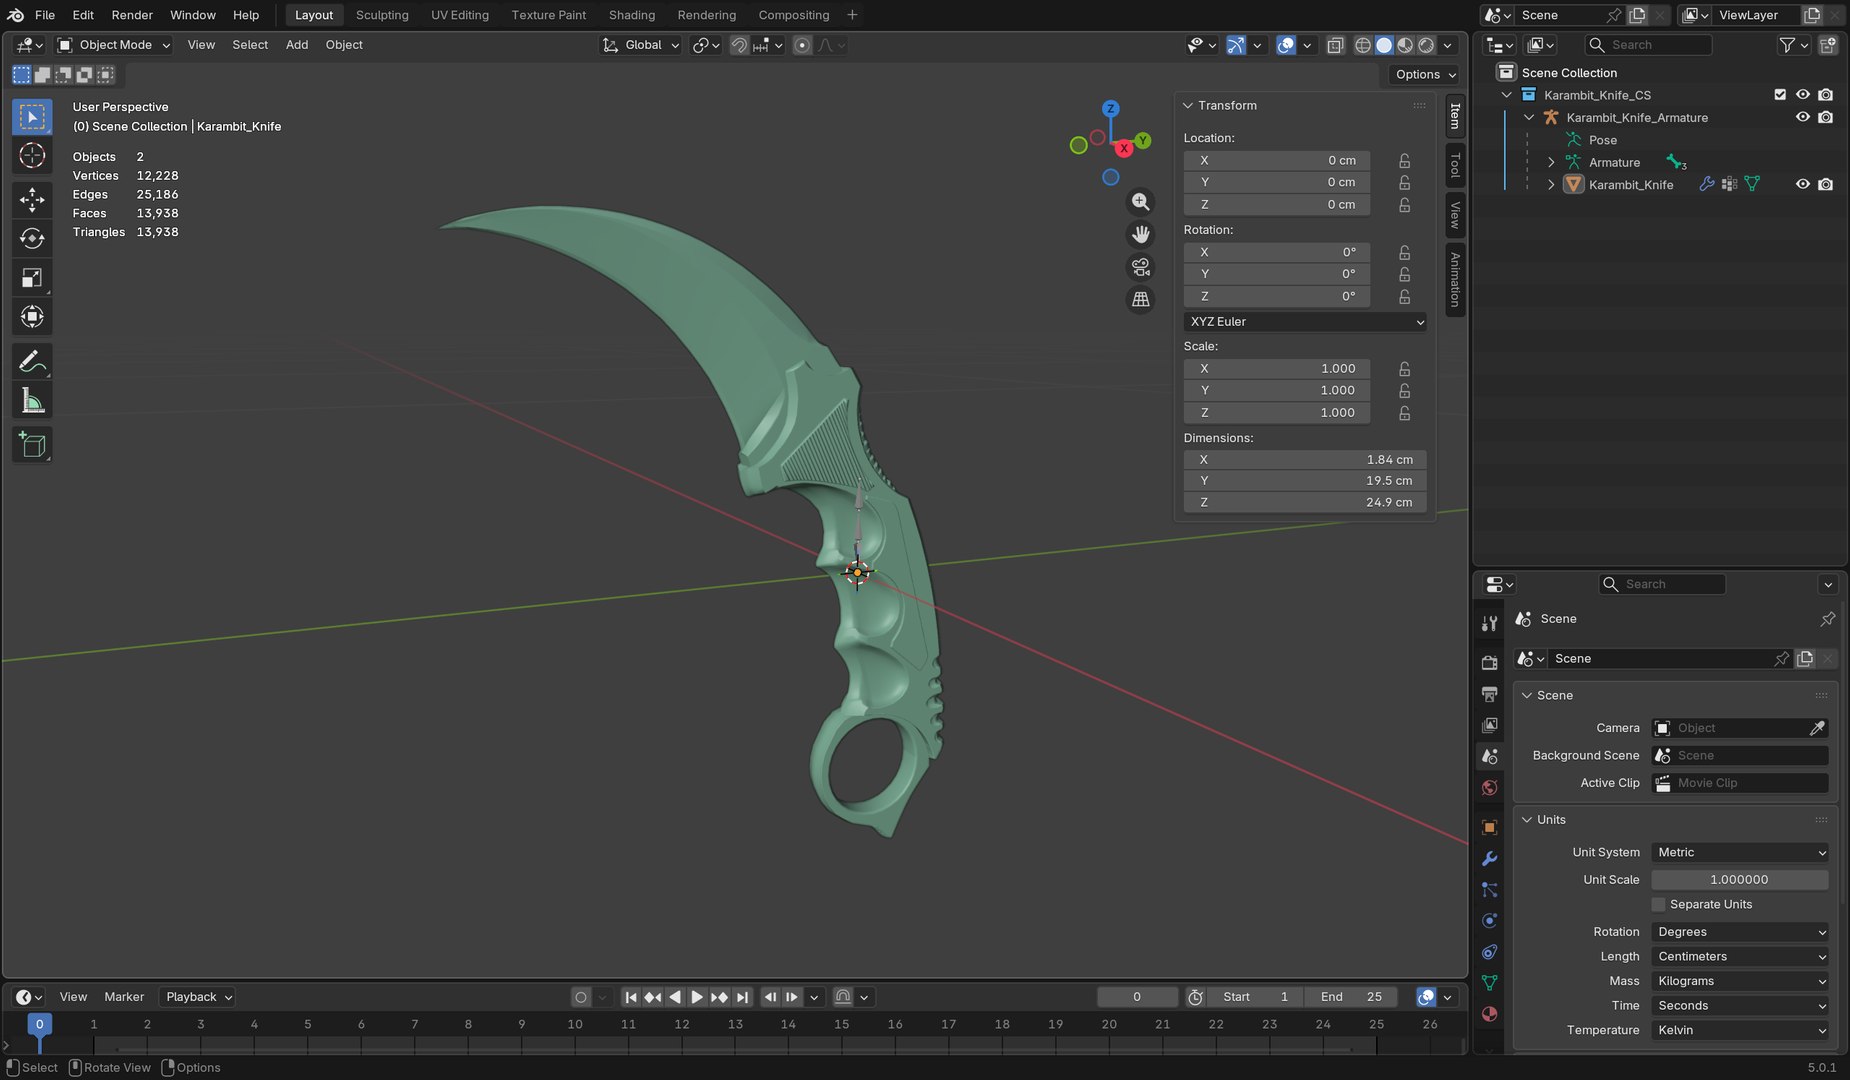The image size is (1850, 1080).
Task: Select the Measure tool
Action: [x=32, y=401]
